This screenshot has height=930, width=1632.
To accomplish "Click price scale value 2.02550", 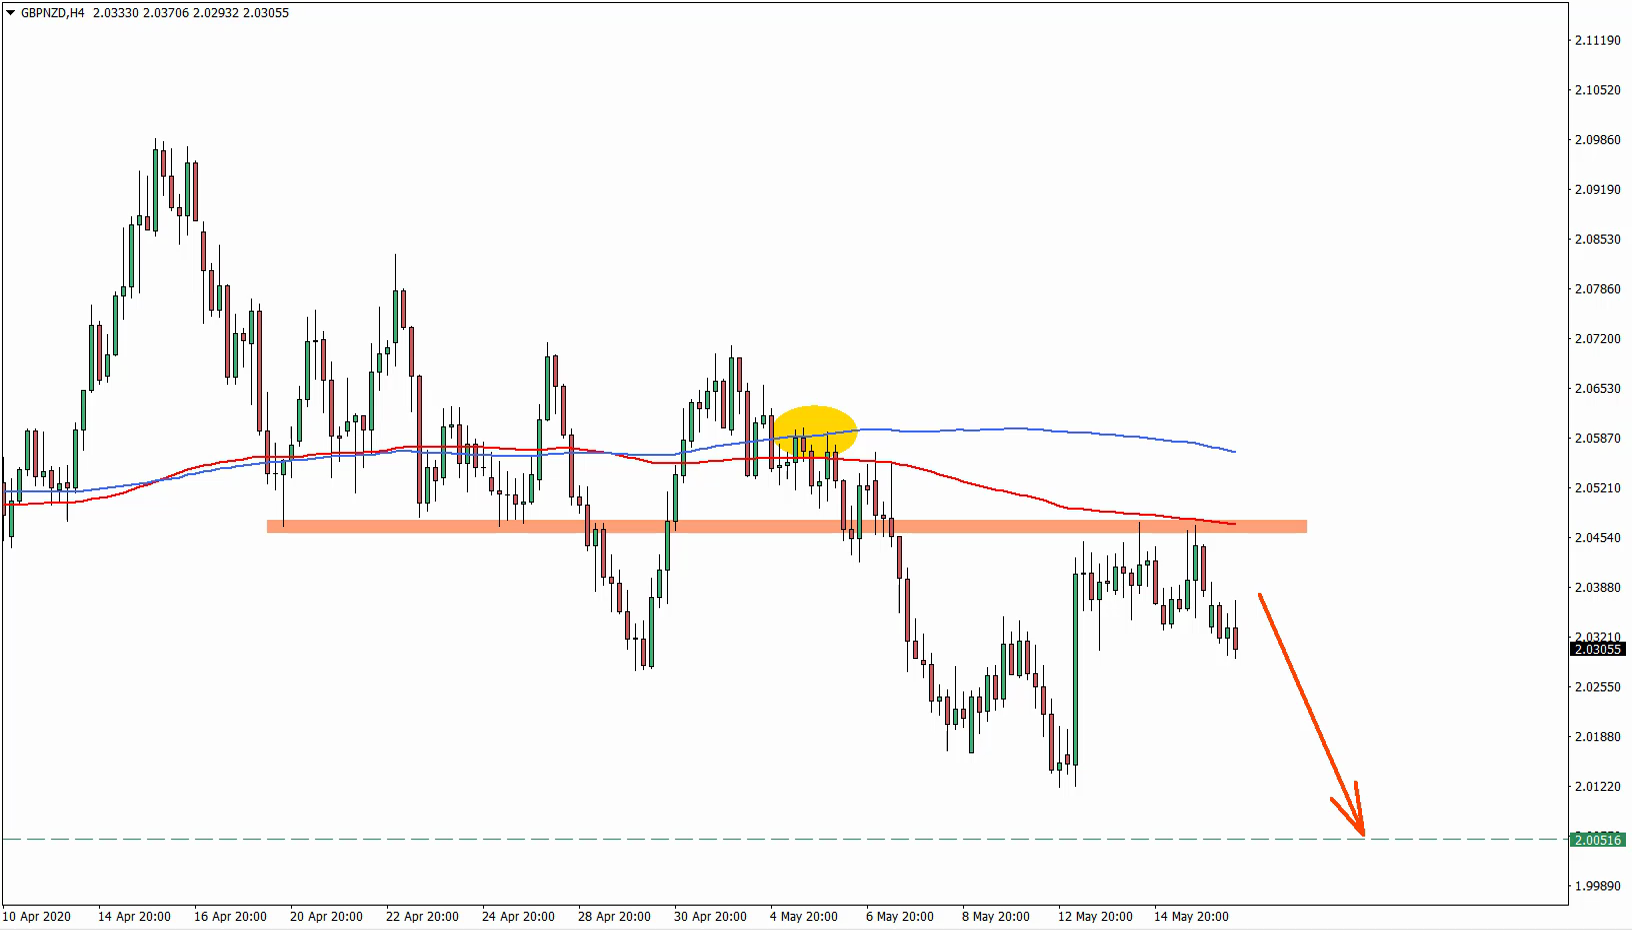I will tap(1597, 687).
